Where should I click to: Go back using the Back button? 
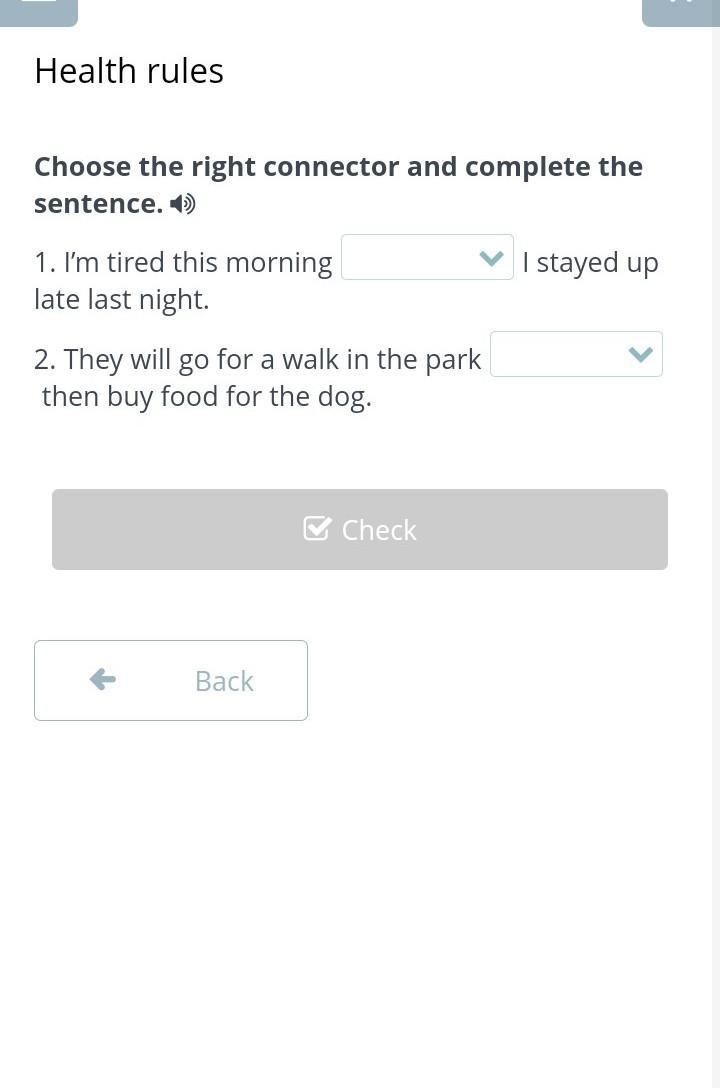tap(171, 680)
